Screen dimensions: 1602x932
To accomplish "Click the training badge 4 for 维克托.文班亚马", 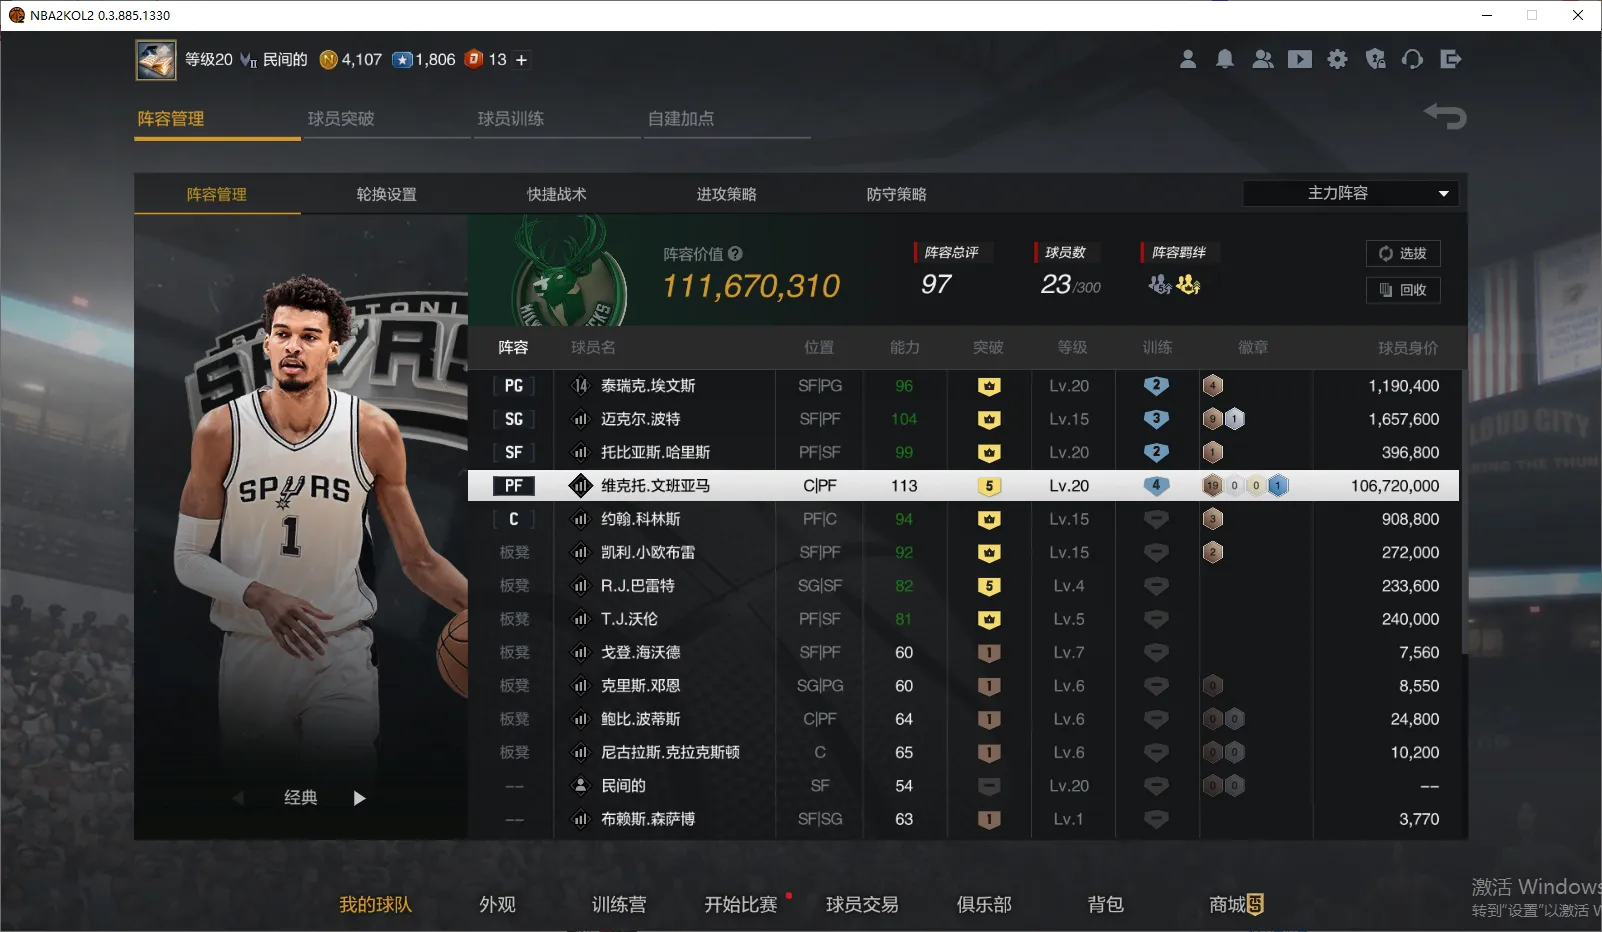I will pos(1156,486).
